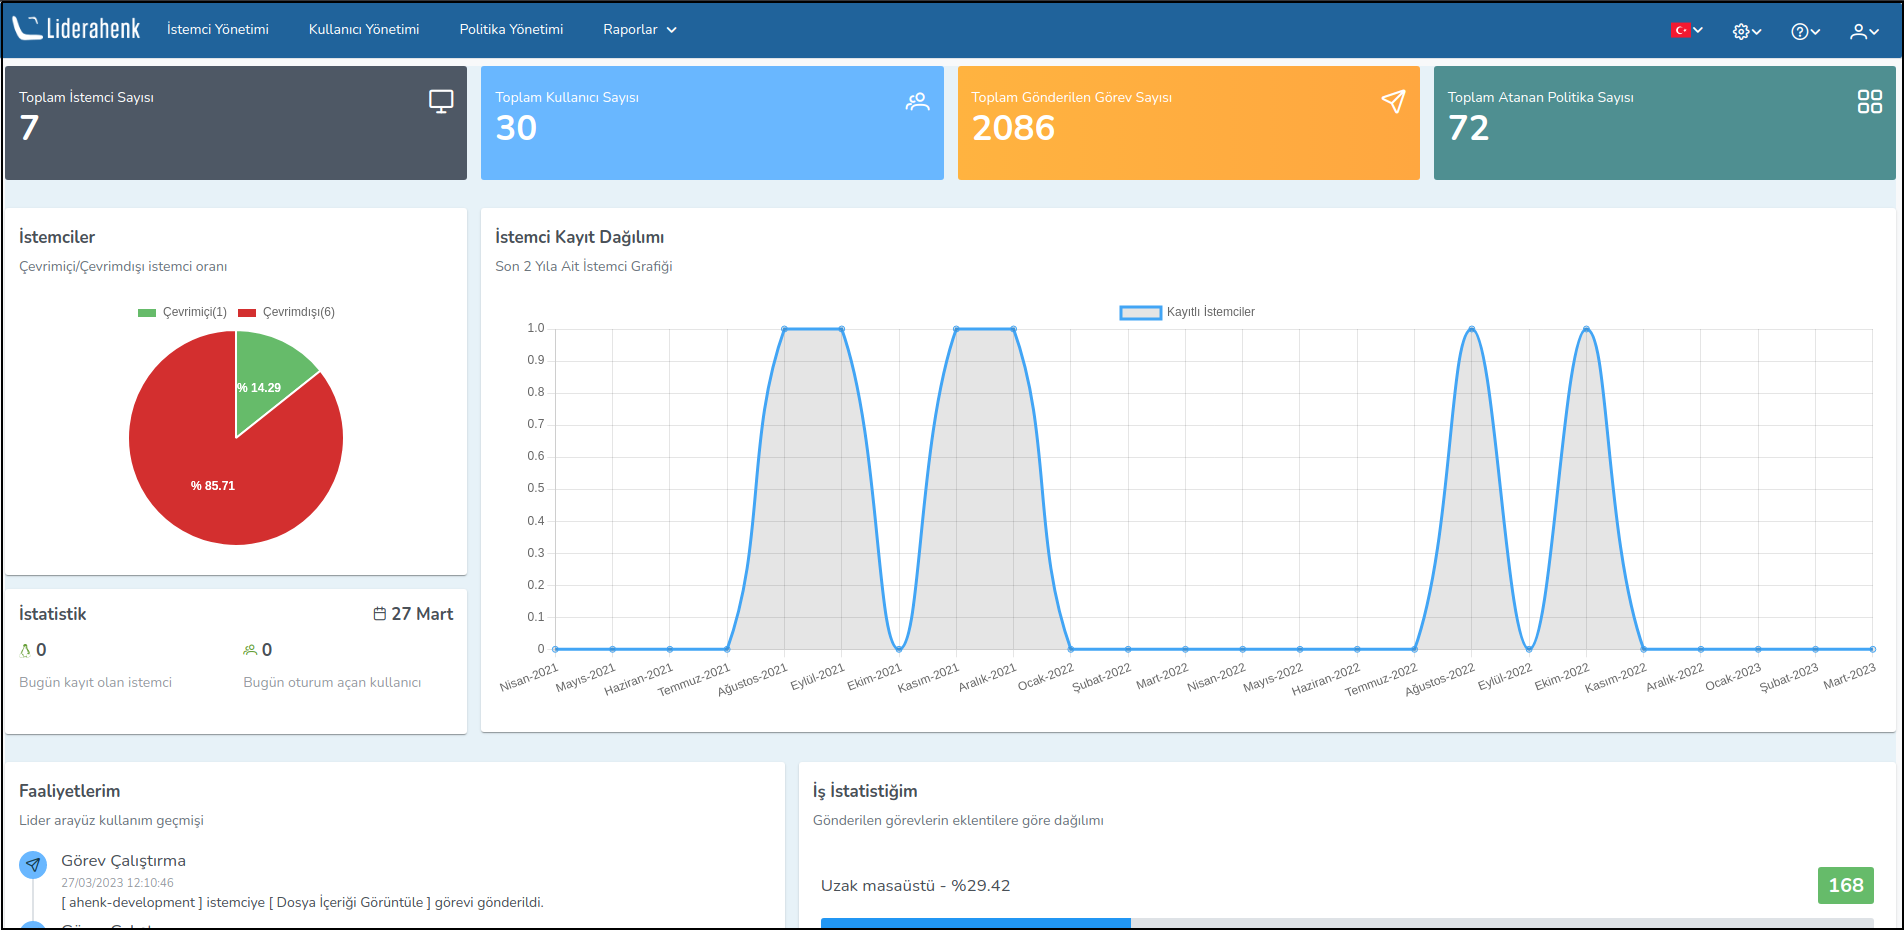
Task: Toggle the Çevrimiçi(1) legend item
Action: pyautogui.click(x=183, y=312)
